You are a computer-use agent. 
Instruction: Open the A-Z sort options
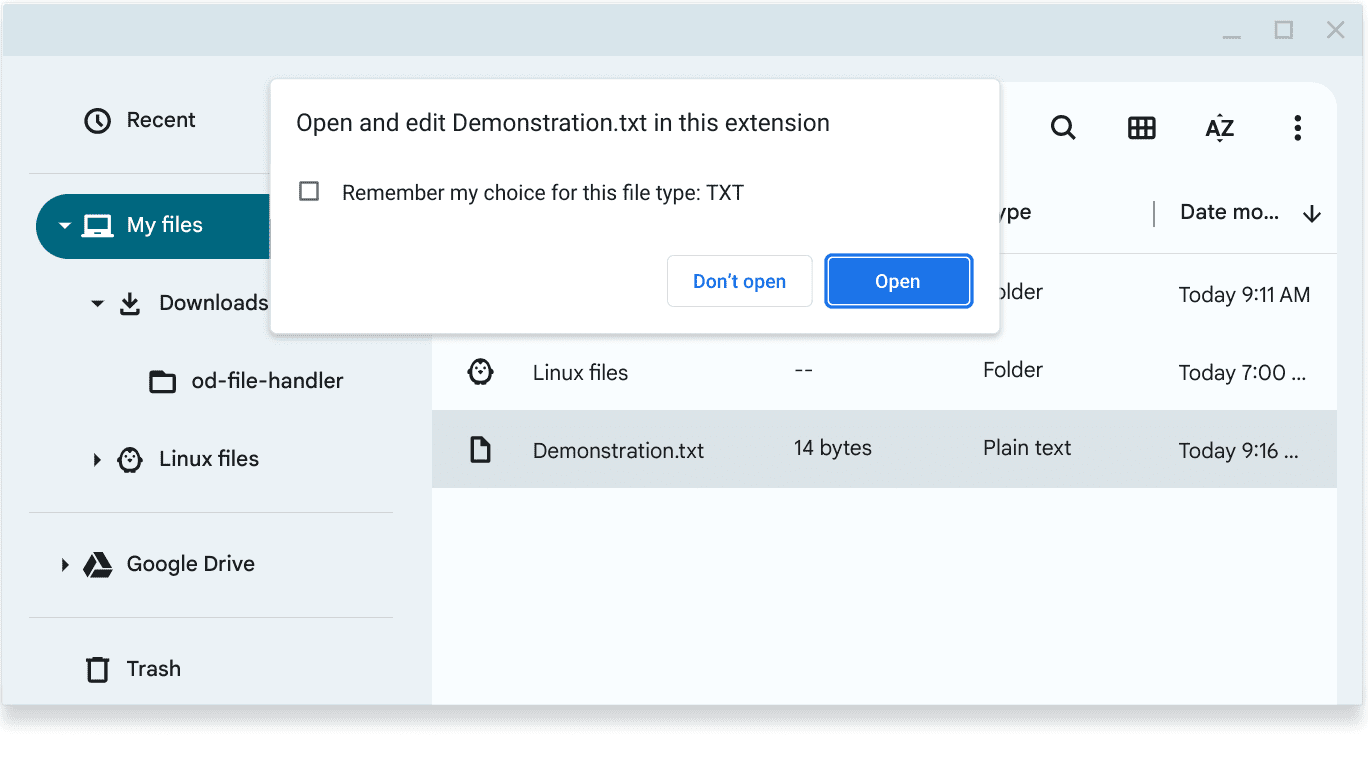point(1219,128)
